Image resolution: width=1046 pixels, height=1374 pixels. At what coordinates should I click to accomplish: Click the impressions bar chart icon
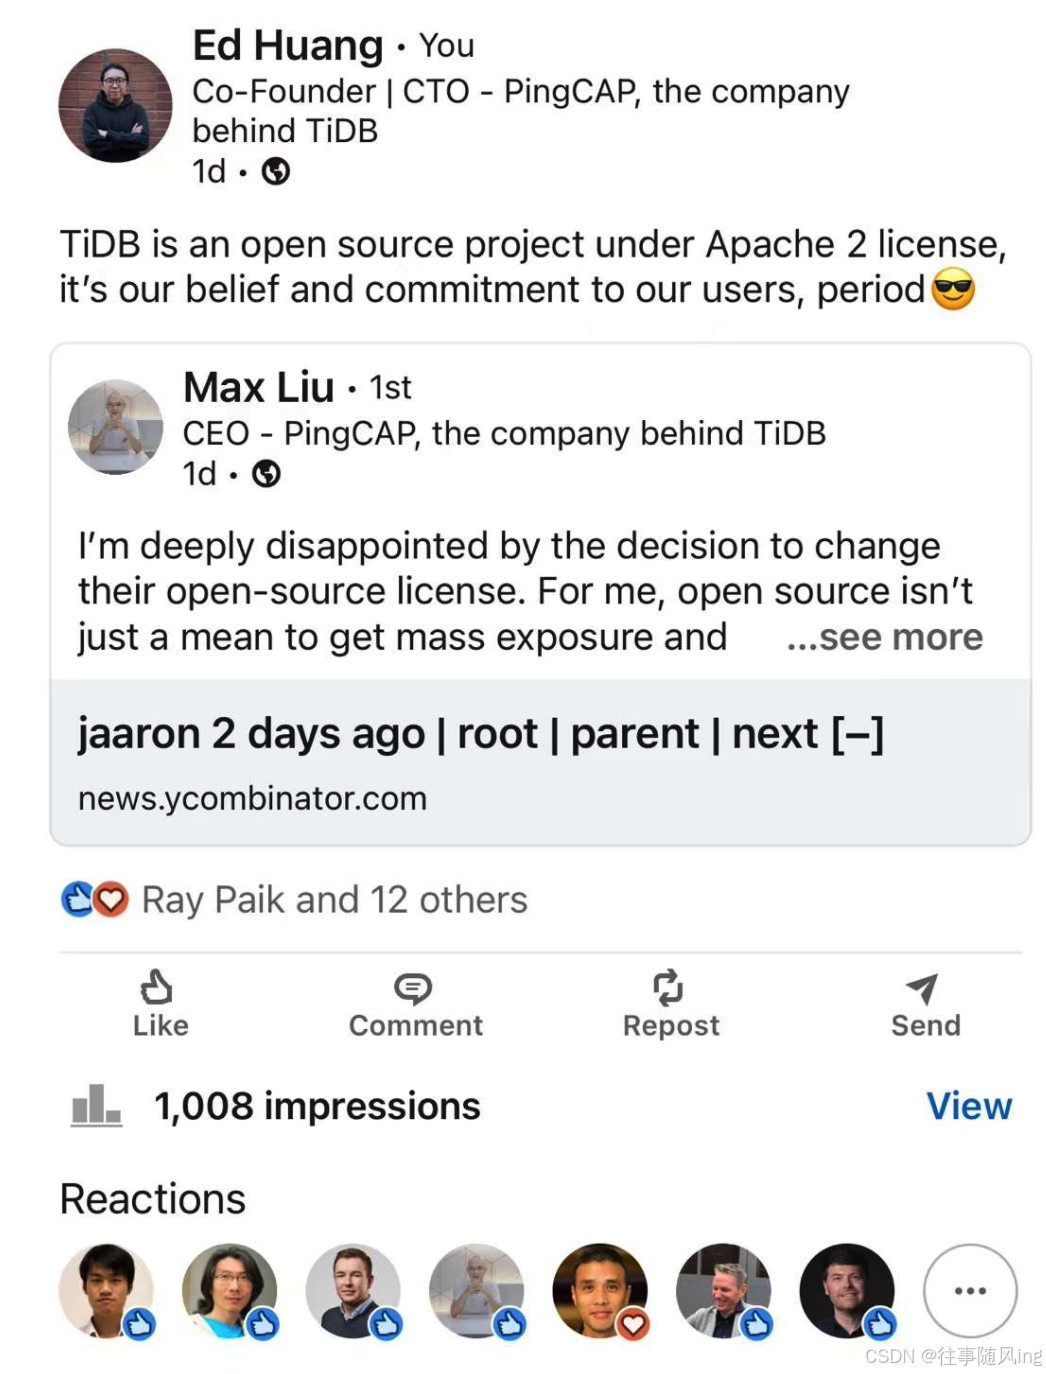96,1105
